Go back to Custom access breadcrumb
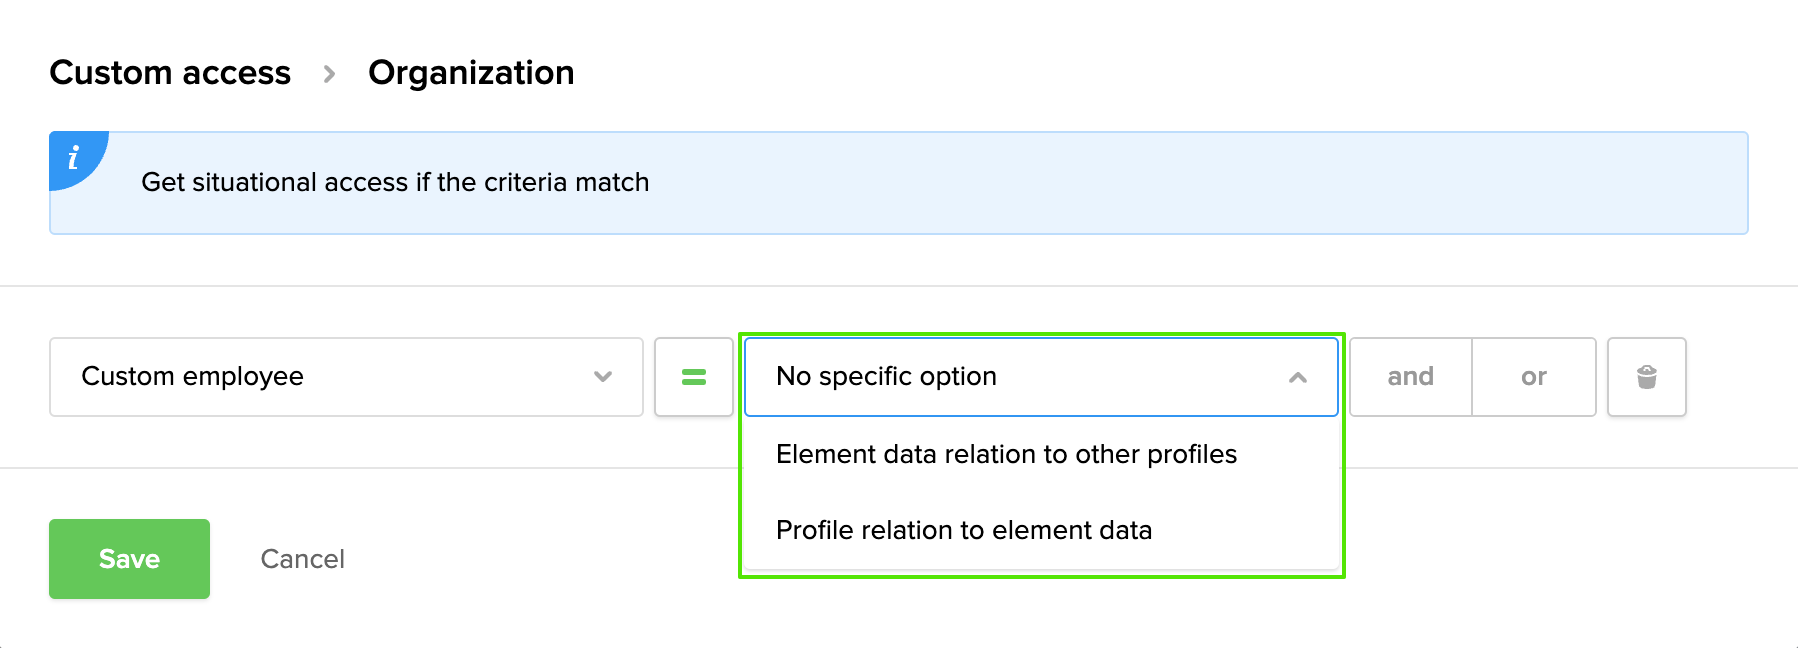 click(x=170, y=73)
